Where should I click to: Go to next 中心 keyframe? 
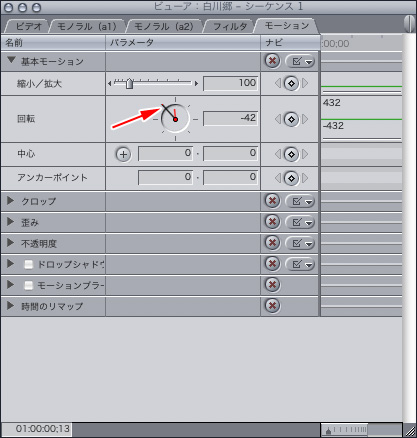[305, 154]
